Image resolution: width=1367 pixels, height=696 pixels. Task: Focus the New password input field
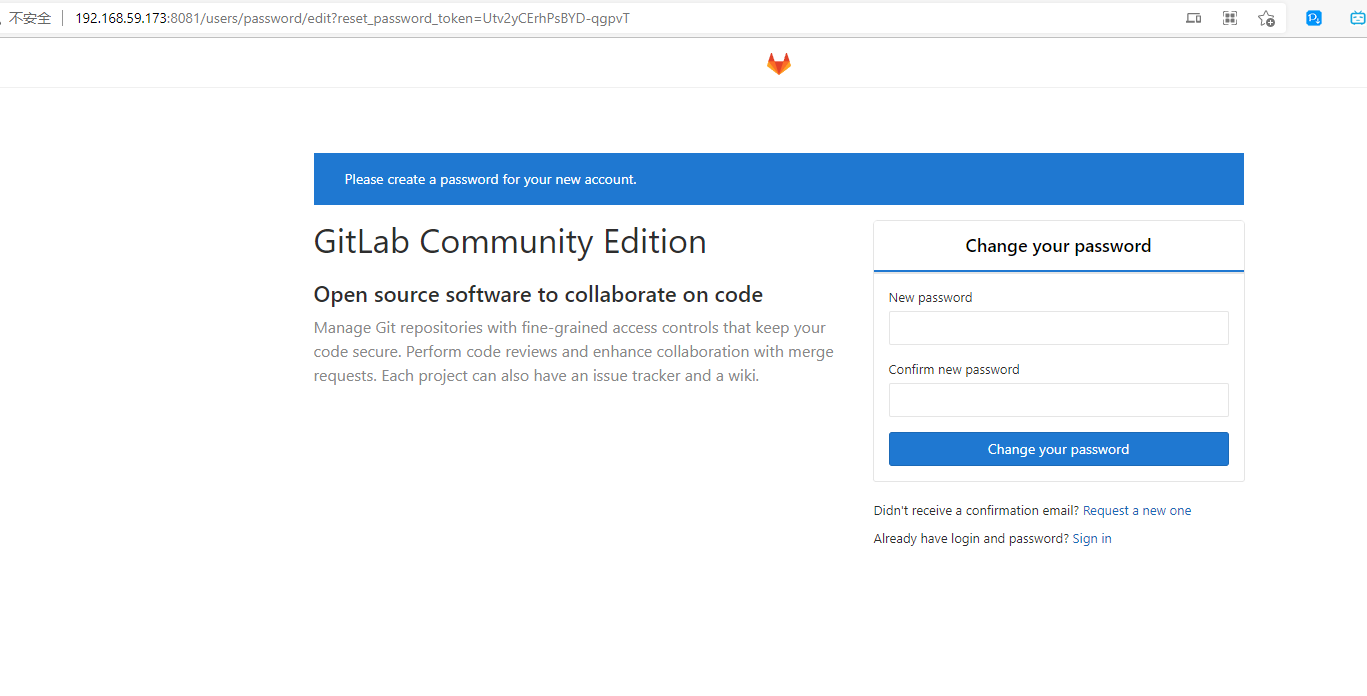pyautogui.click(x=1058, y=328)
